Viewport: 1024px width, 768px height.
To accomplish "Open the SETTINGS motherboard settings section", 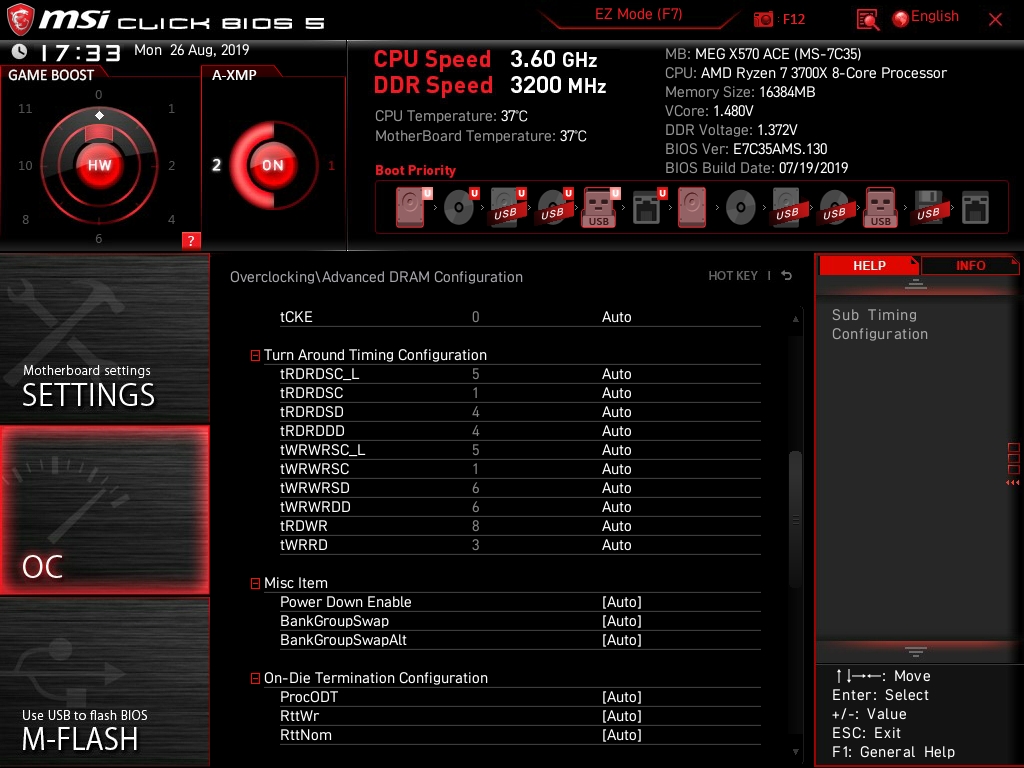I will coord(104,338).
